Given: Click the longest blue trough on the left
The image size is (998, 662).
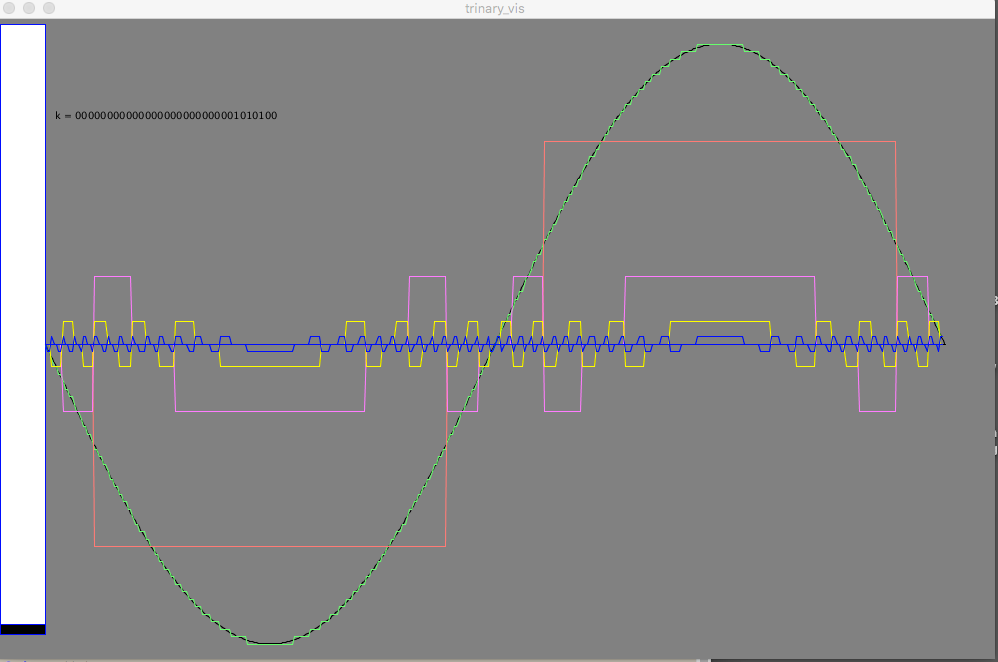Looking at the screenshot, I should pyautogui.click(x=270, y=352).
